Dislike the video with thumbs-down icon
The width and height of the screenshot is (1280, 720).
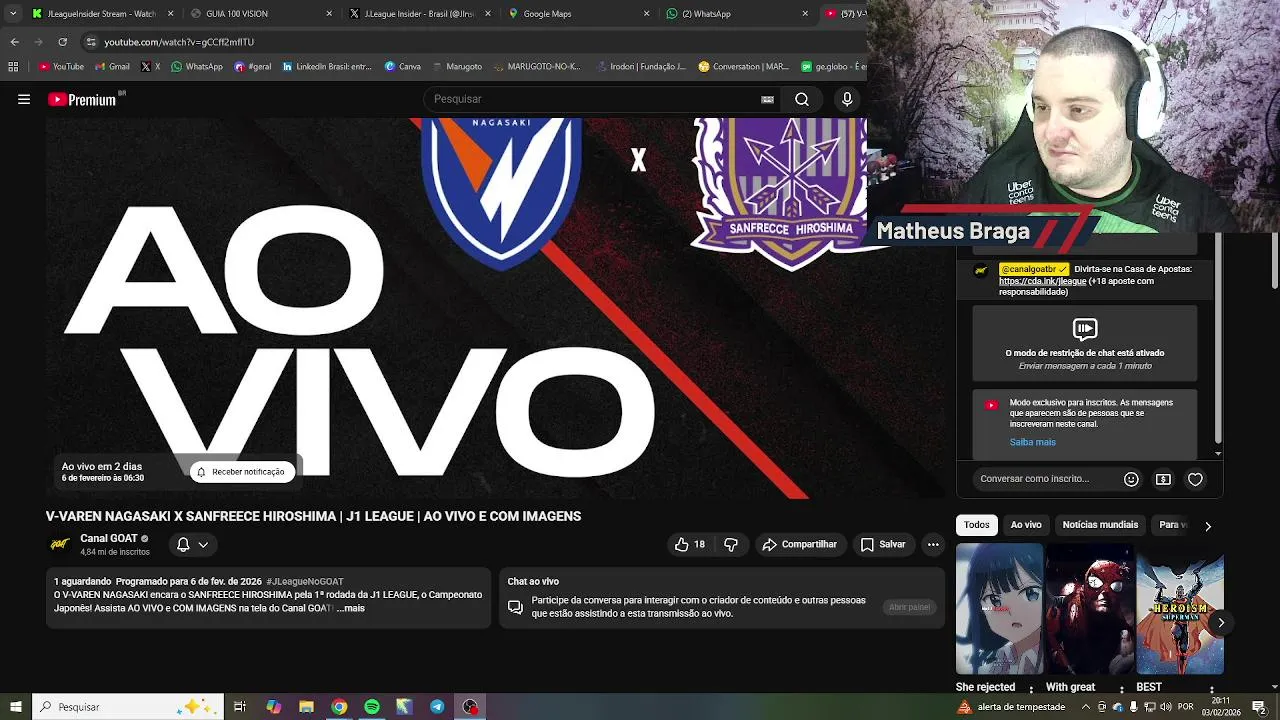pos(731,544)
